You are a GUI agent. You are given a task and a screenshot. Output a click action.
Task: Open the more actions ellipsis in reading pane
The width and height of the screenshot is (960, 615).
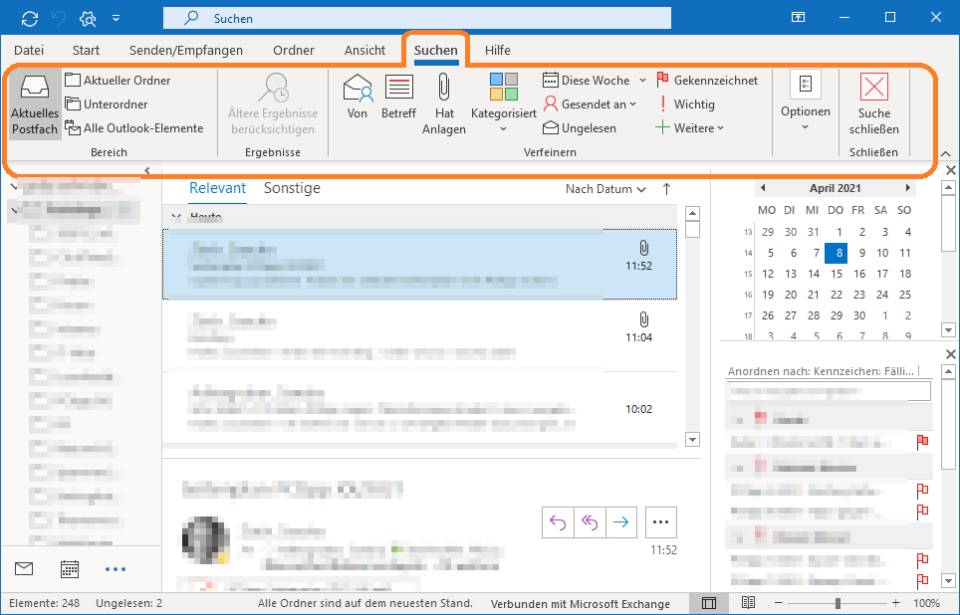pos(661,522)
